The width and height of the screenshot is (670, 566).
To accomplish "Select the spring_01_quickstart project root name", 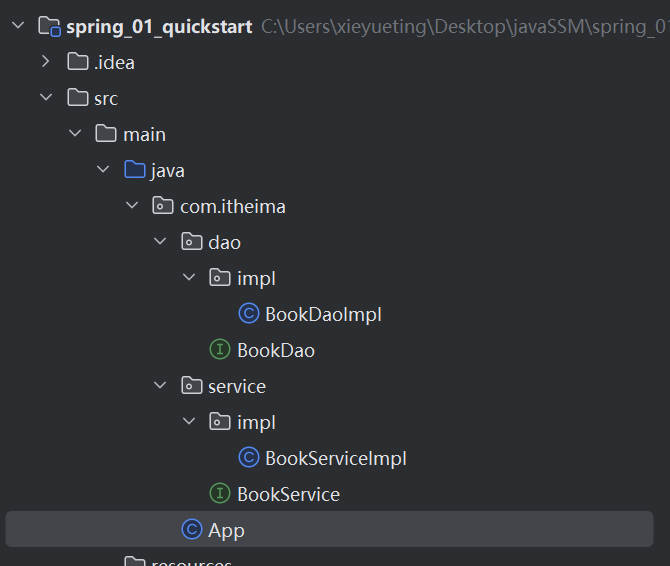I will click(159, 26).
